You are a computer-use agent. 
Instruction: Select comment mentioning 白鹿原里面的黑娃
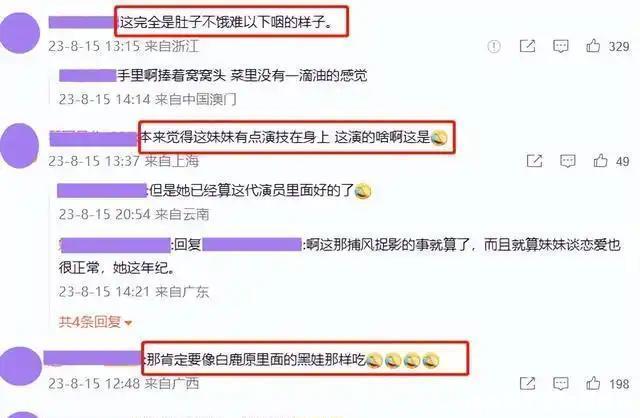pyautogui.click(x=292, y=360)
